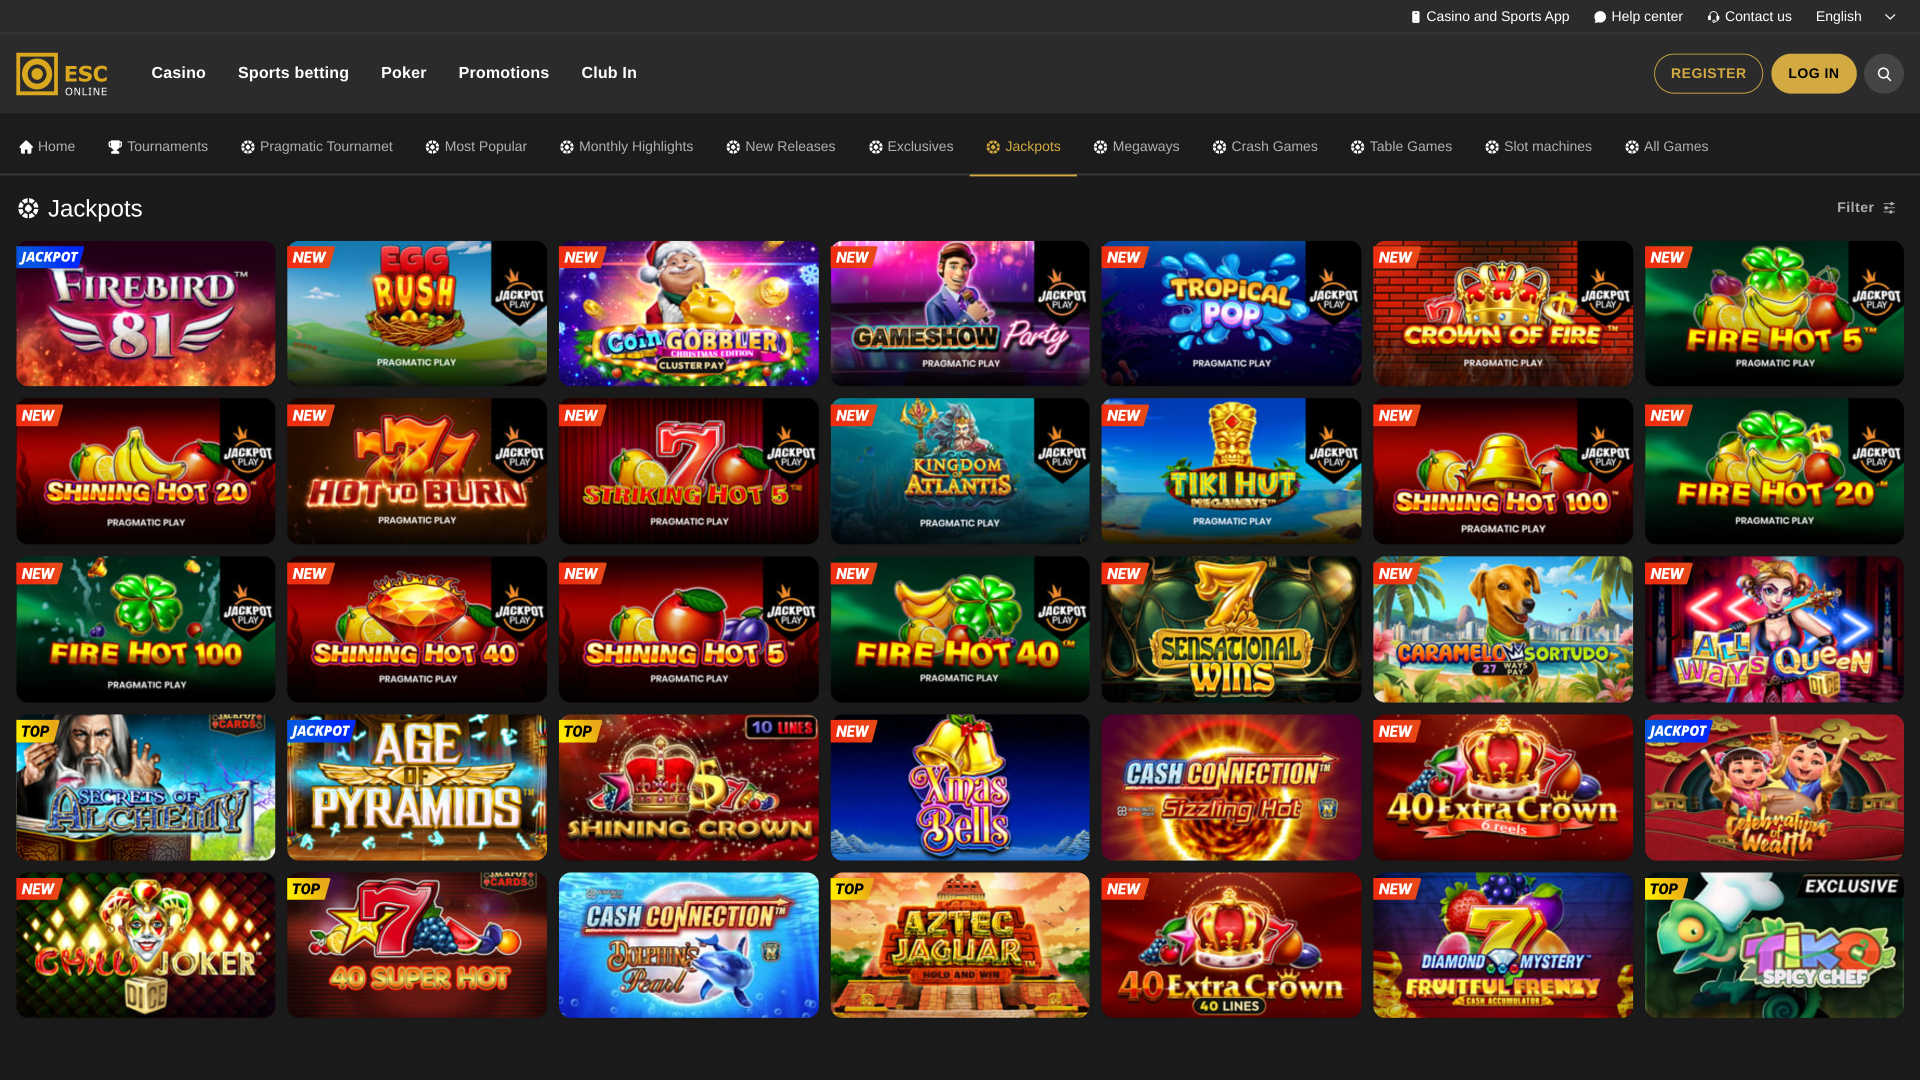Open the Promotions menu item
Image resolution: width=1920 pixels, height=1080 pixels.
(x=503, y=72)
